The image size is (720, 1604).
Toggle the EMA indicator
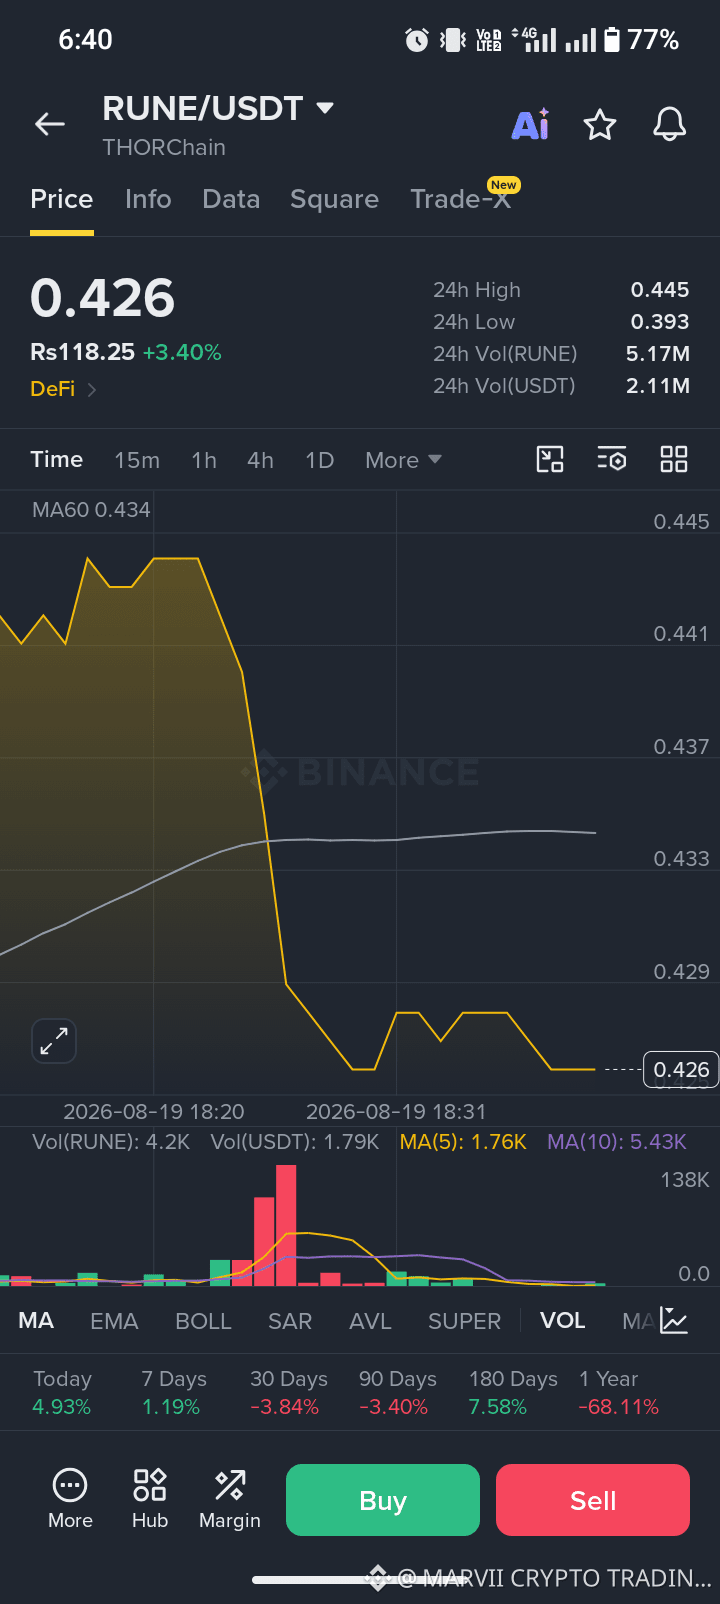(114, 1321)
